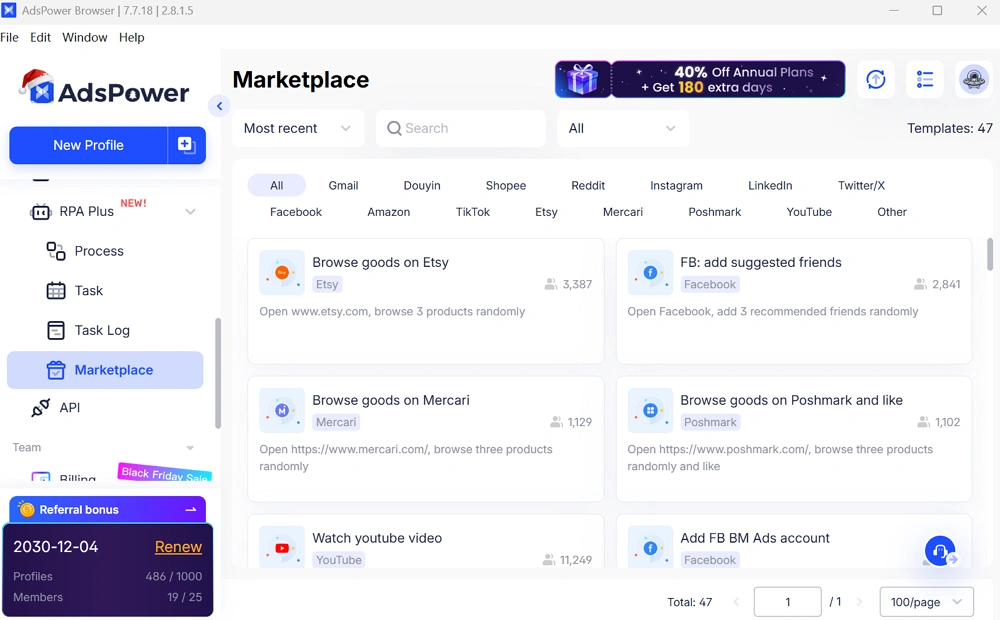1000x620 pixels.
Task: Select RPA Plus in the sidebar
Action: [x=90, y=211]
